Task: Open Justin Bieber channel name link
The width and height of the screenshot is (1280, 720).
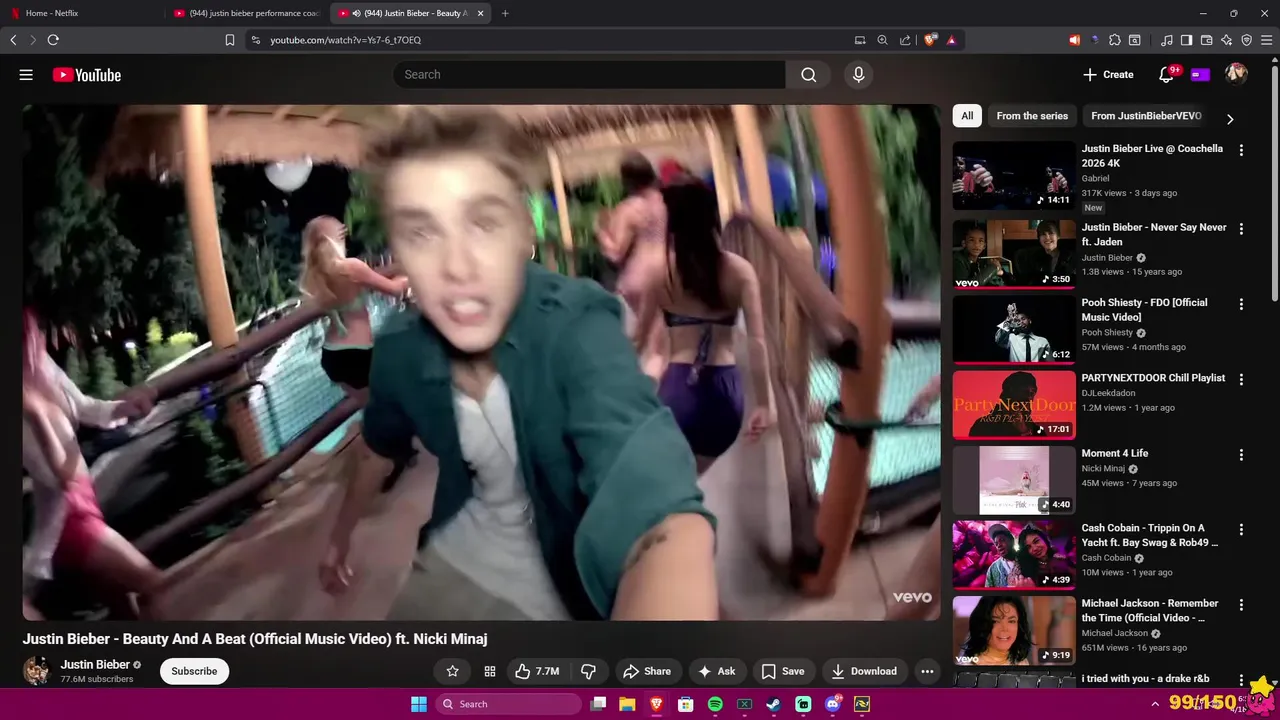Action: 95,664
